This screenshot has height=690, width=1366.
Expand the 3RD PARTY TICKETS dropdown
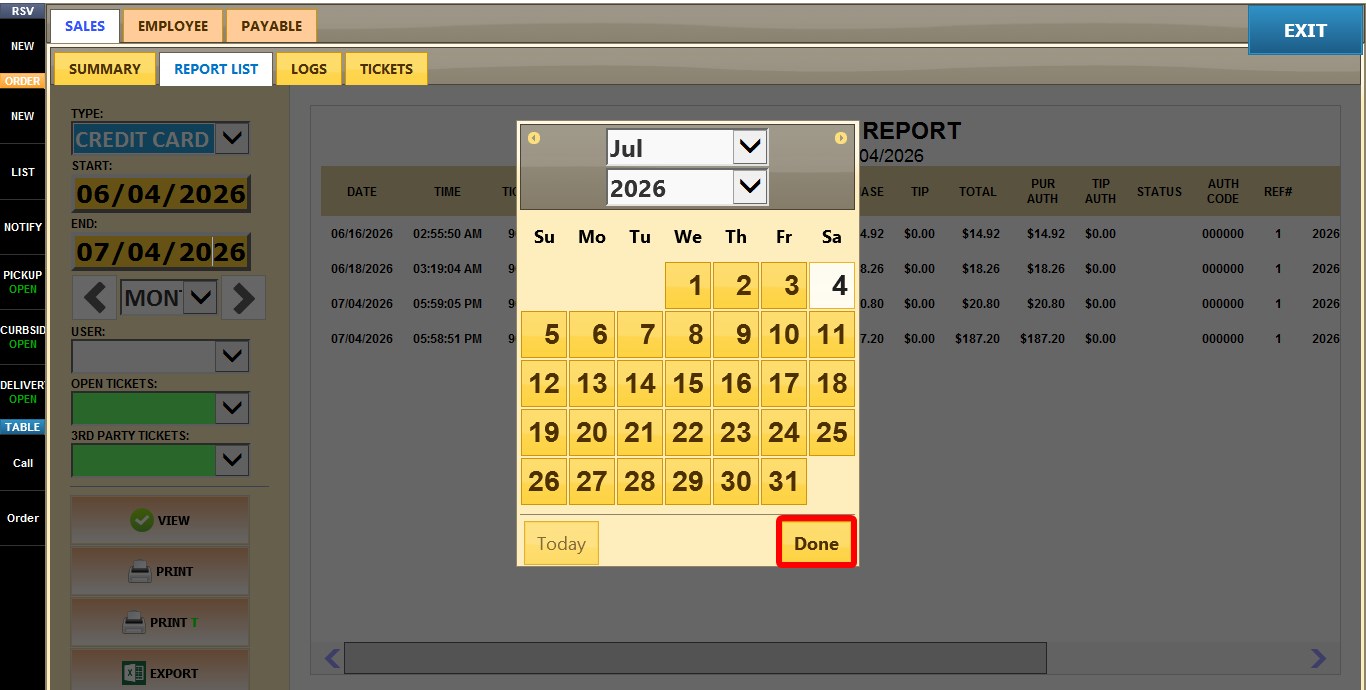tap(232, 459)
